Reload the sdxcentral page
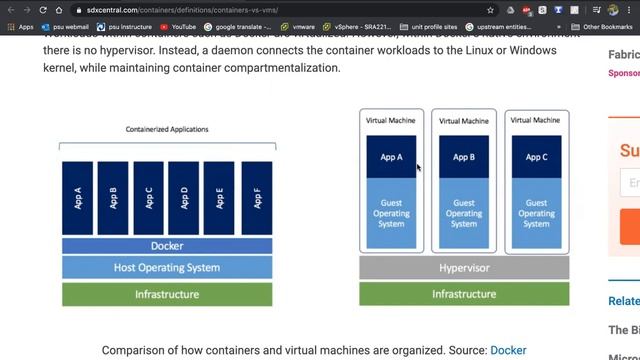 (43, 10)
